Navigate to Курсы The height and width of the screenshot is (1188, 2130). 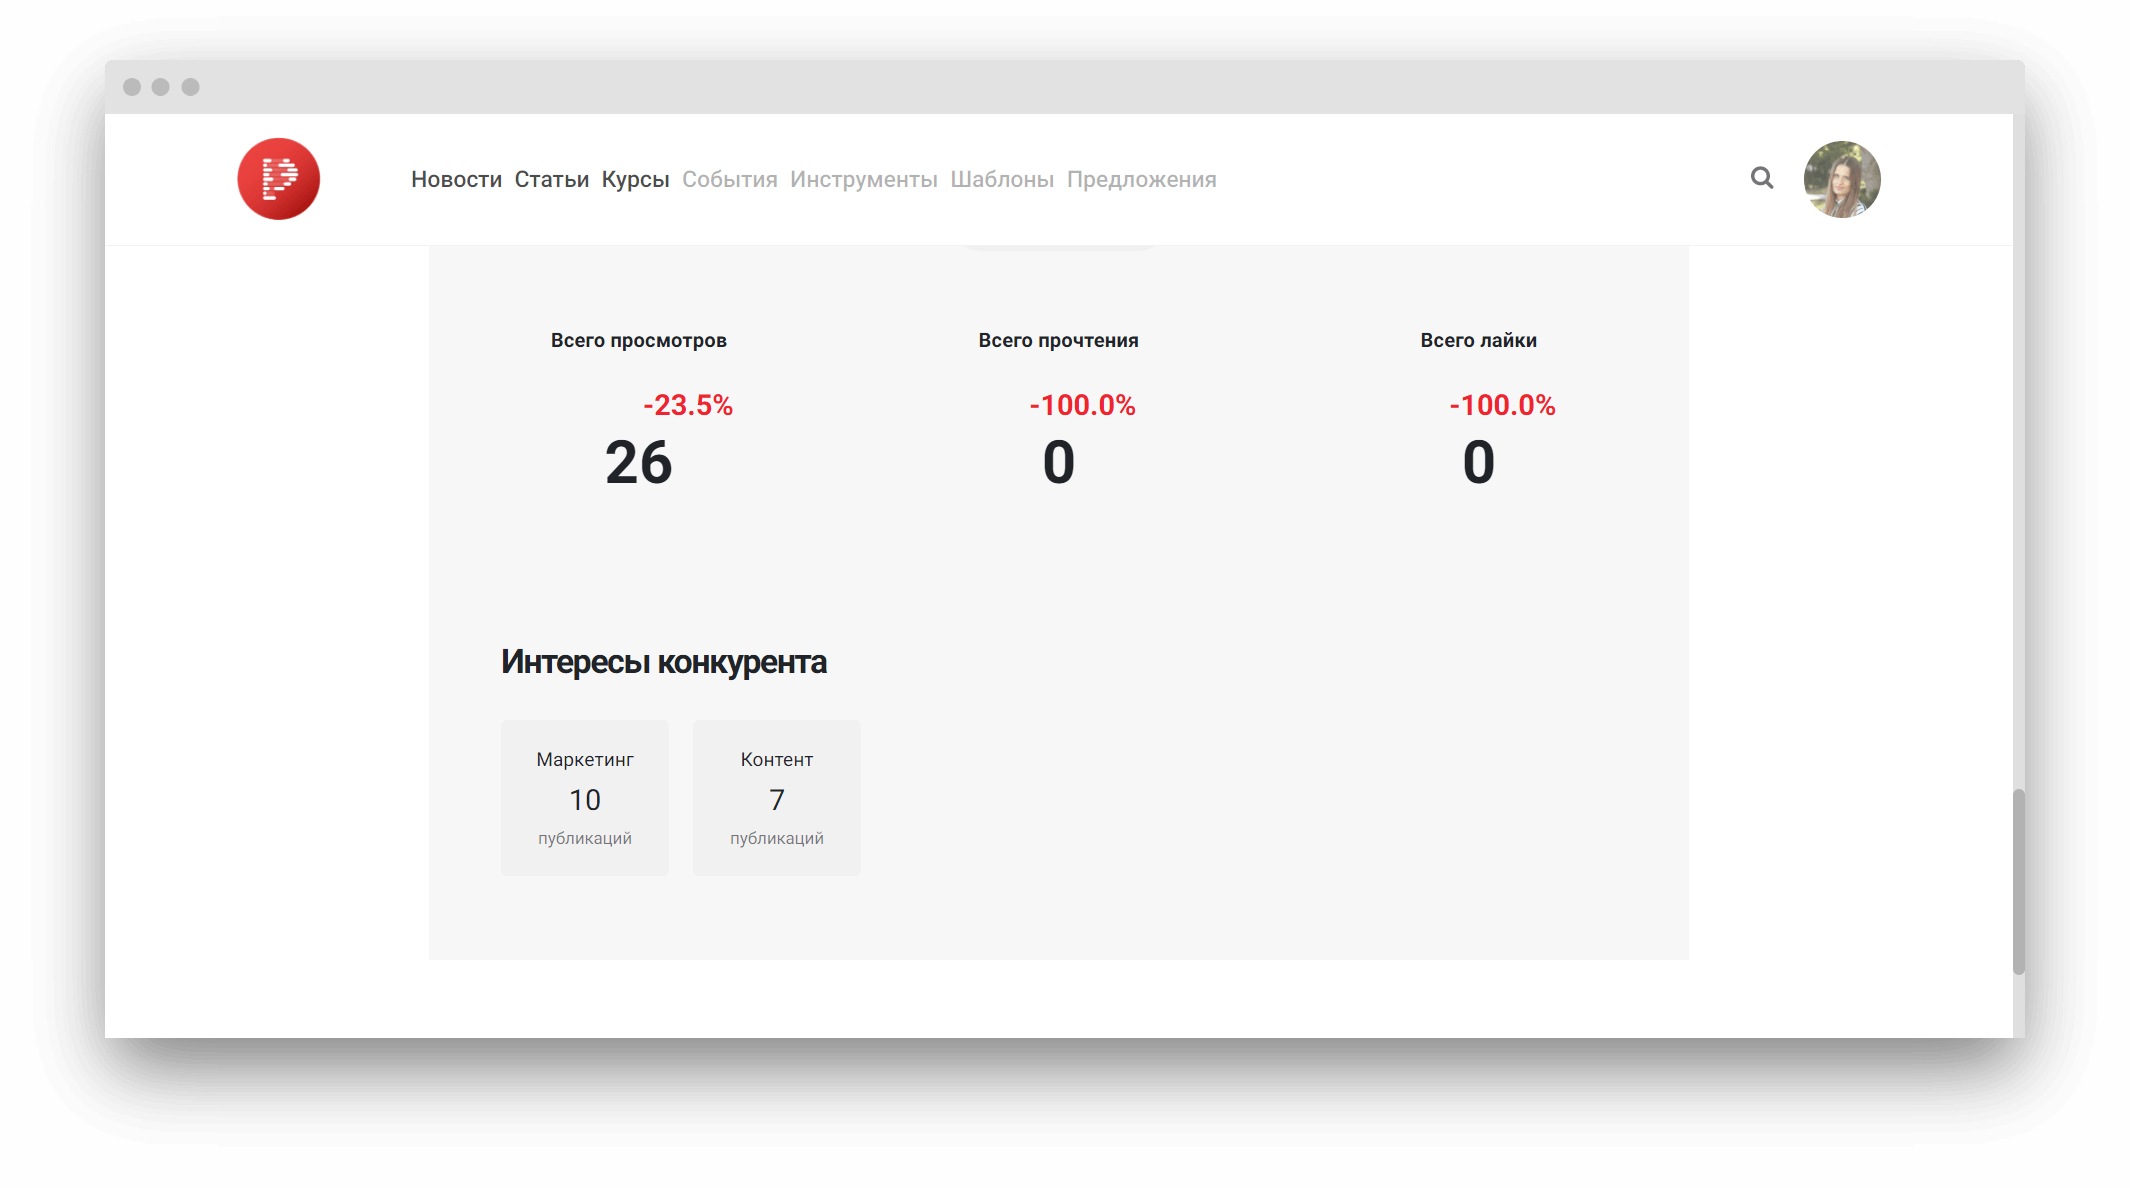(x=635, y=180)
